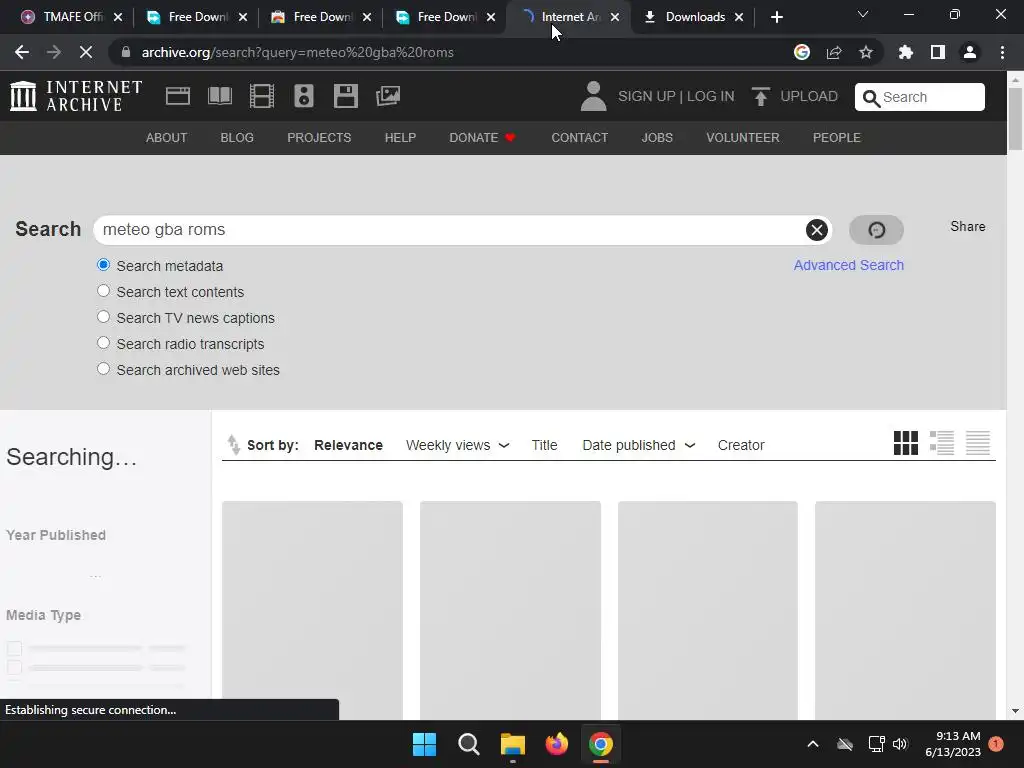Sort results by Relevance
1024x768 pixels.
coord(348,445)
